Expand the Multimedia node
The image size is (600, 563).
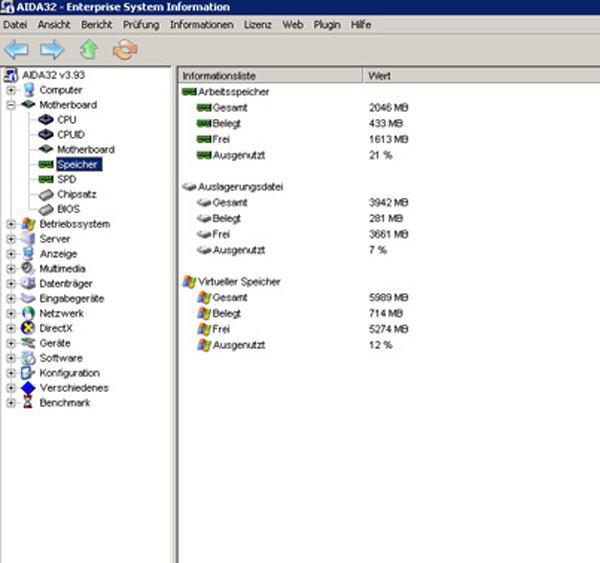(11, 269)
